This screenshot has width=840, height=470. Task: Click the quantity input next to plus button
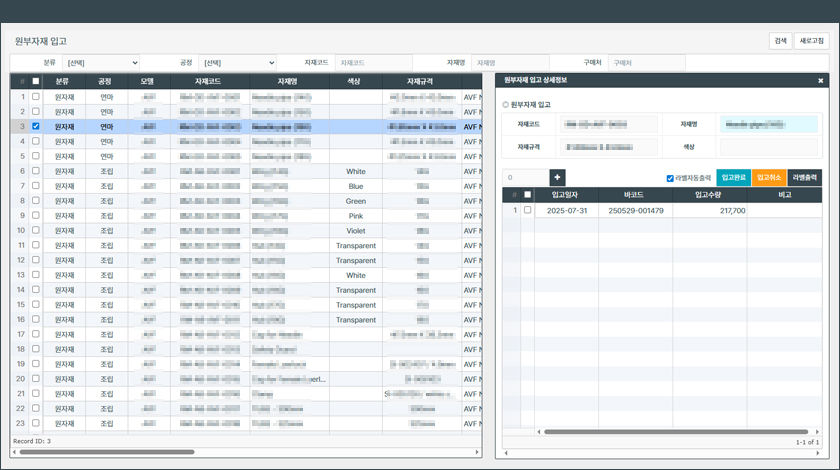click(525, 178)
